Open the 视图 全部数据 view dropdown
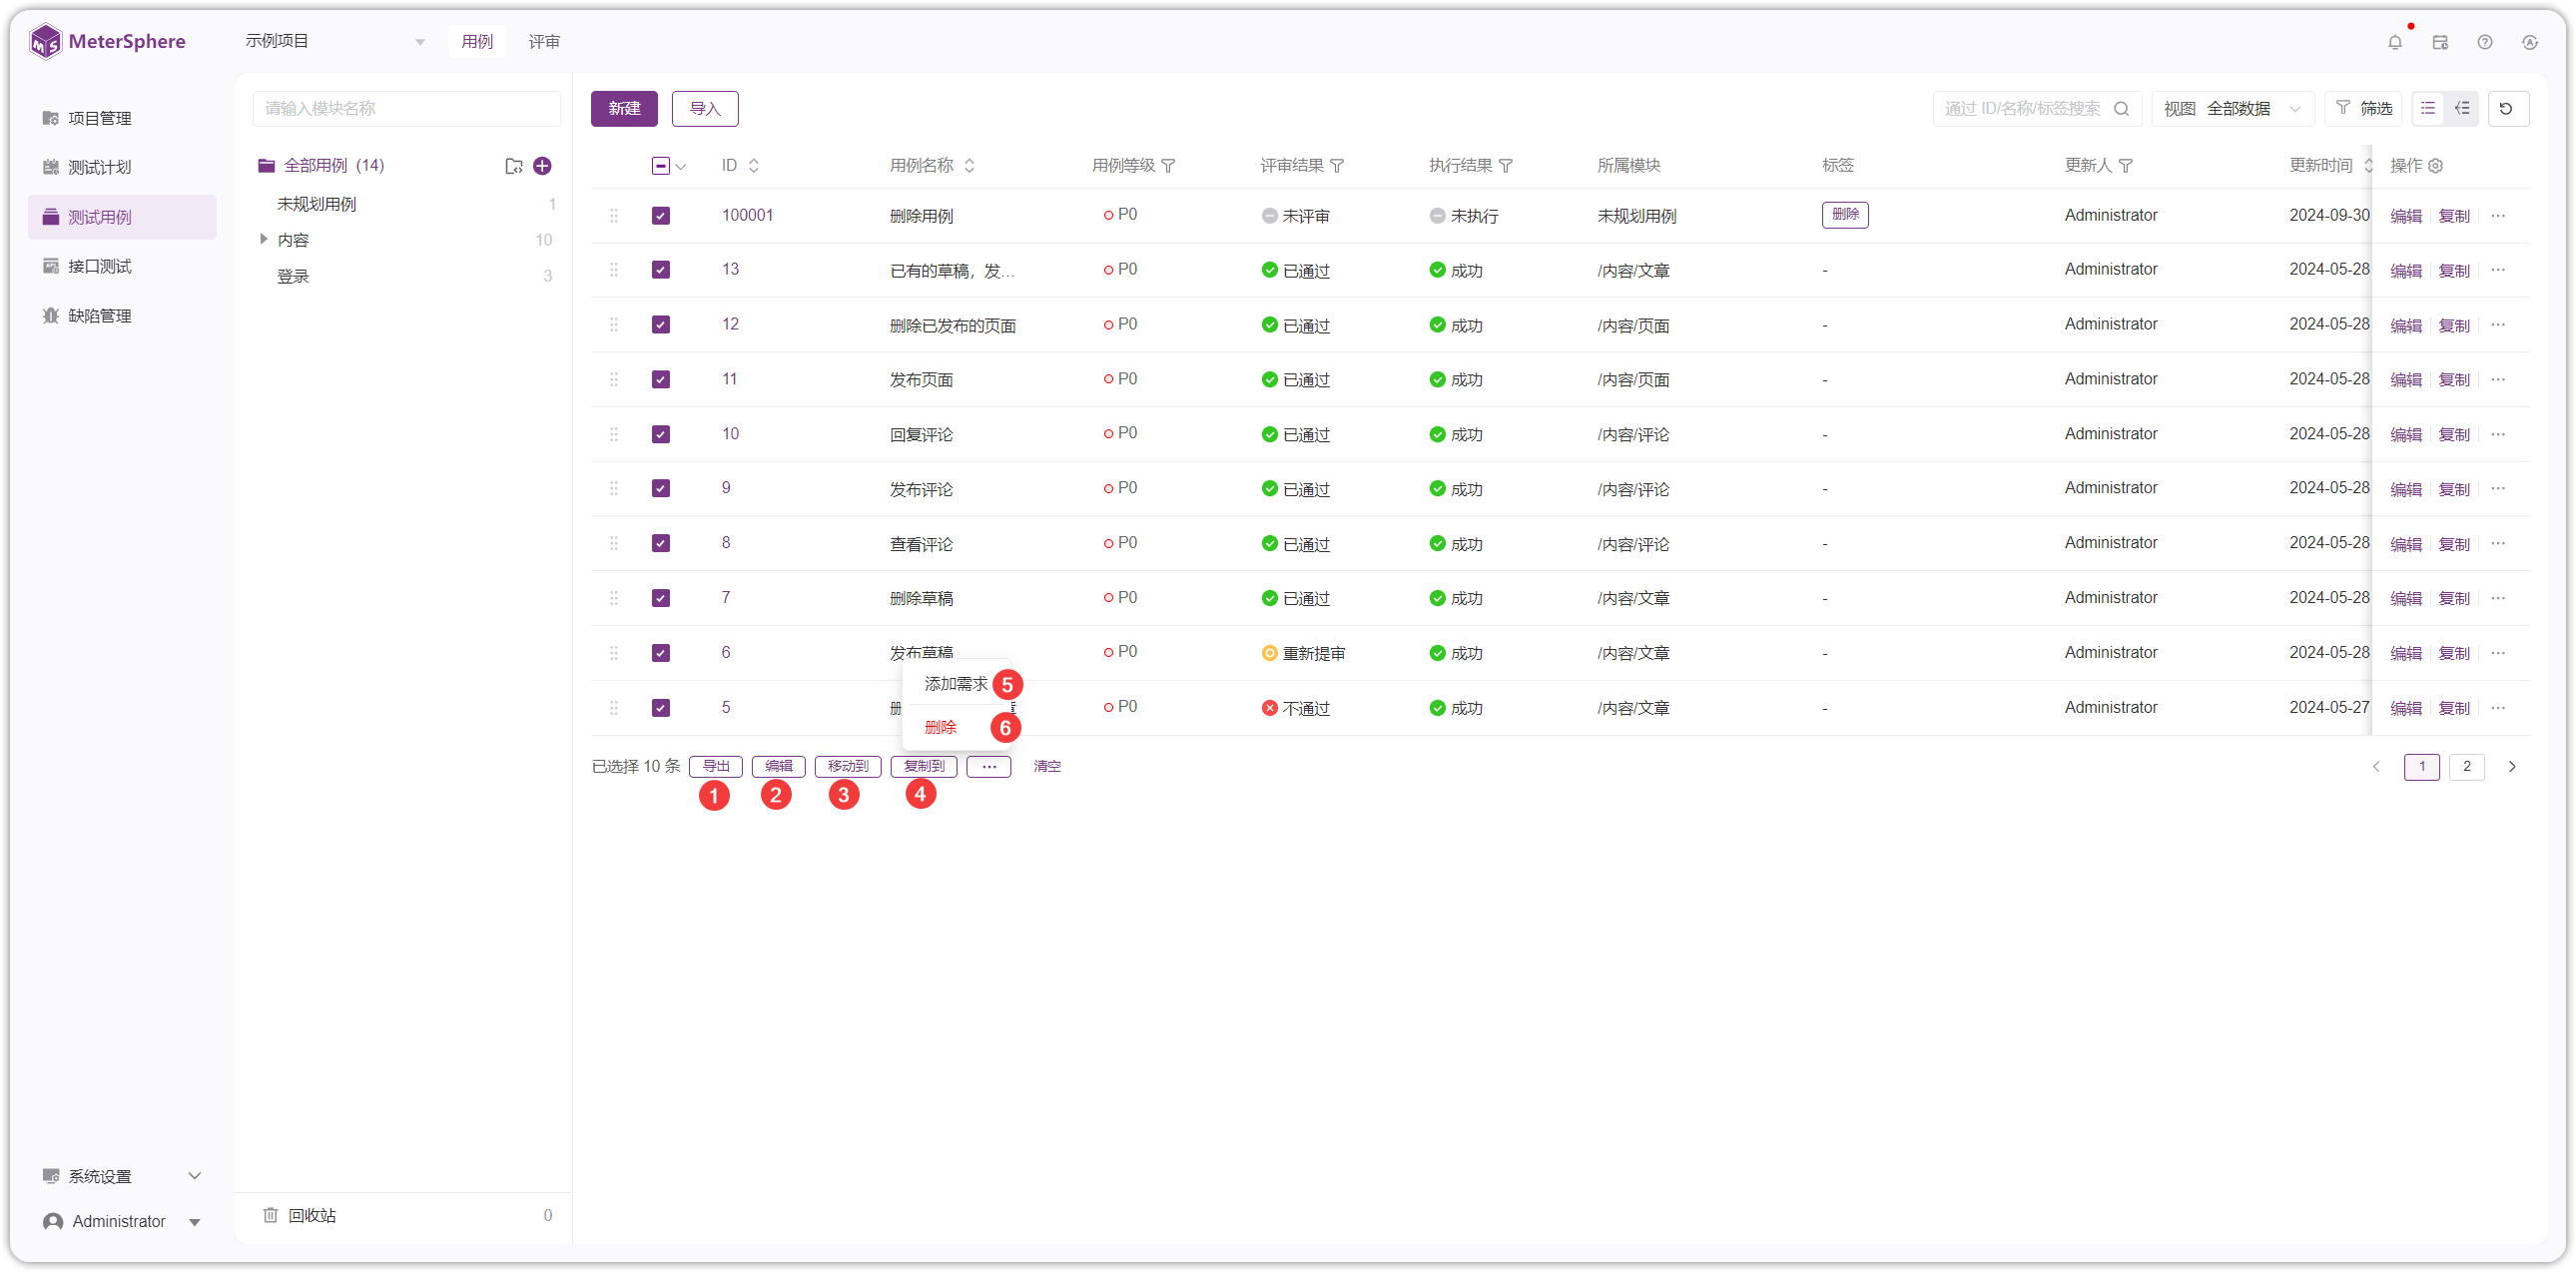This screenshot has height=1272, width=2576. click(2232, 108)
